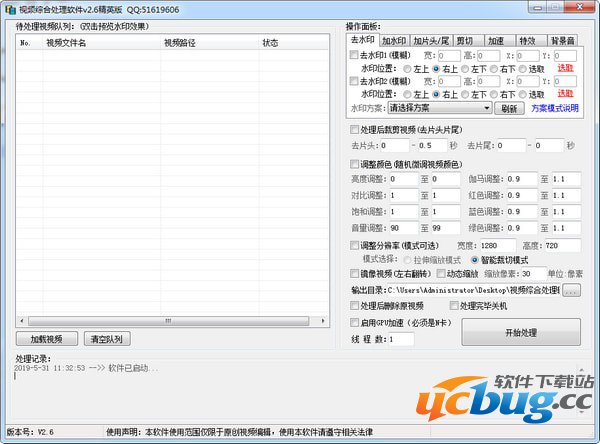The width and height of the screenshot is (600, 444).
Task: Select the 背景音 tab
Action: tap(562, 41)
